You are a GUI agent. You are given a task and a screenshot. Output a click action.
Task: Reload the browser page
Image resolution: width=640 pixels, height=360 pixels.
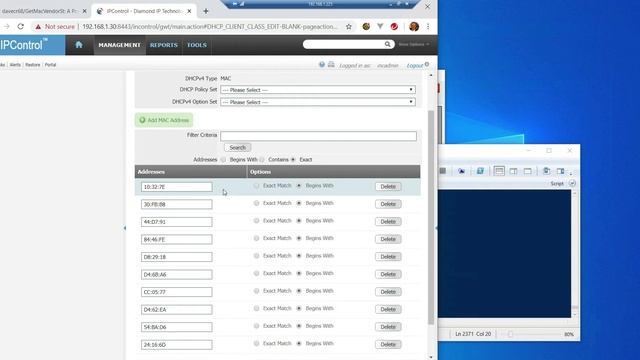[20, 27]
